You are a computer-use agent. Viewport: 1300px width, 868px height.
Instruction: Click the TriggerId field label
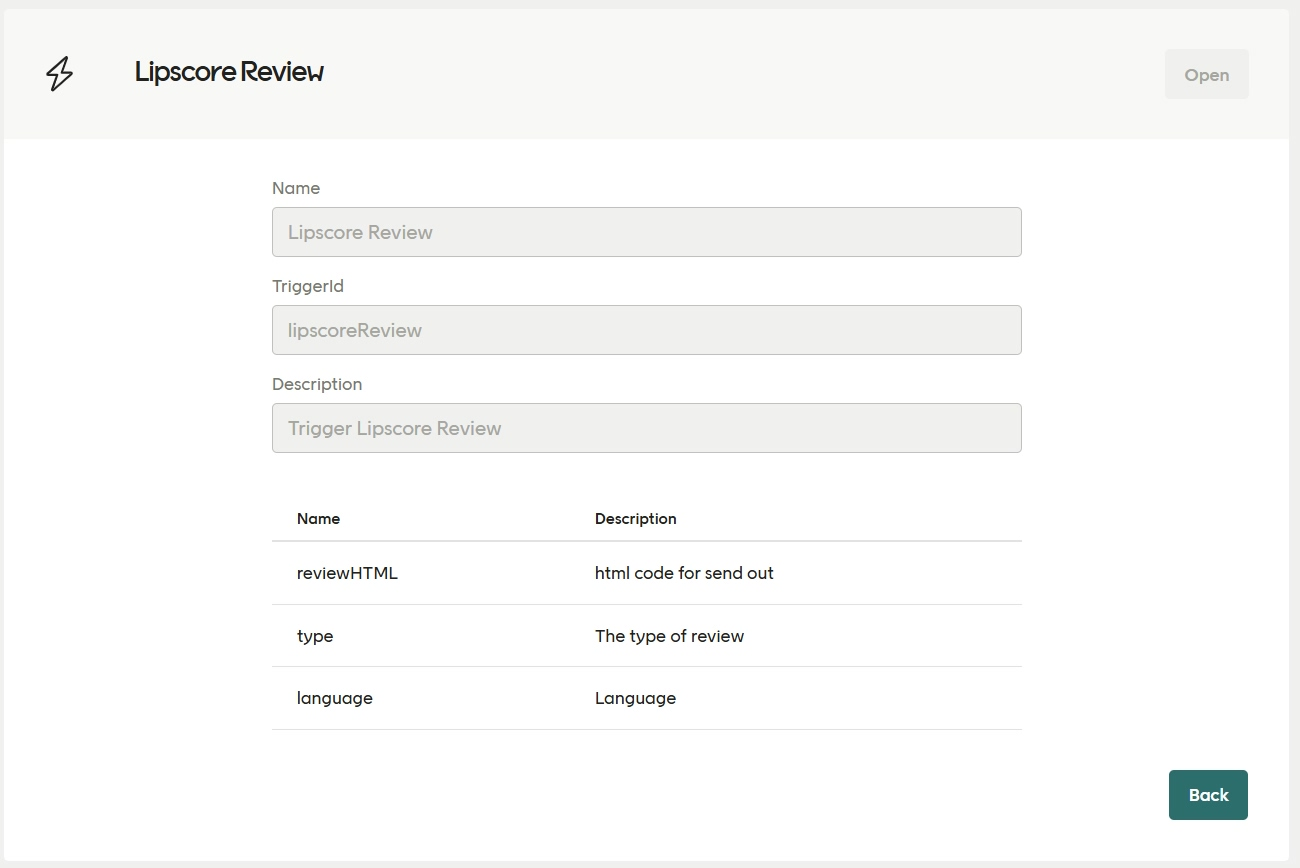click(x=308, y=286)
